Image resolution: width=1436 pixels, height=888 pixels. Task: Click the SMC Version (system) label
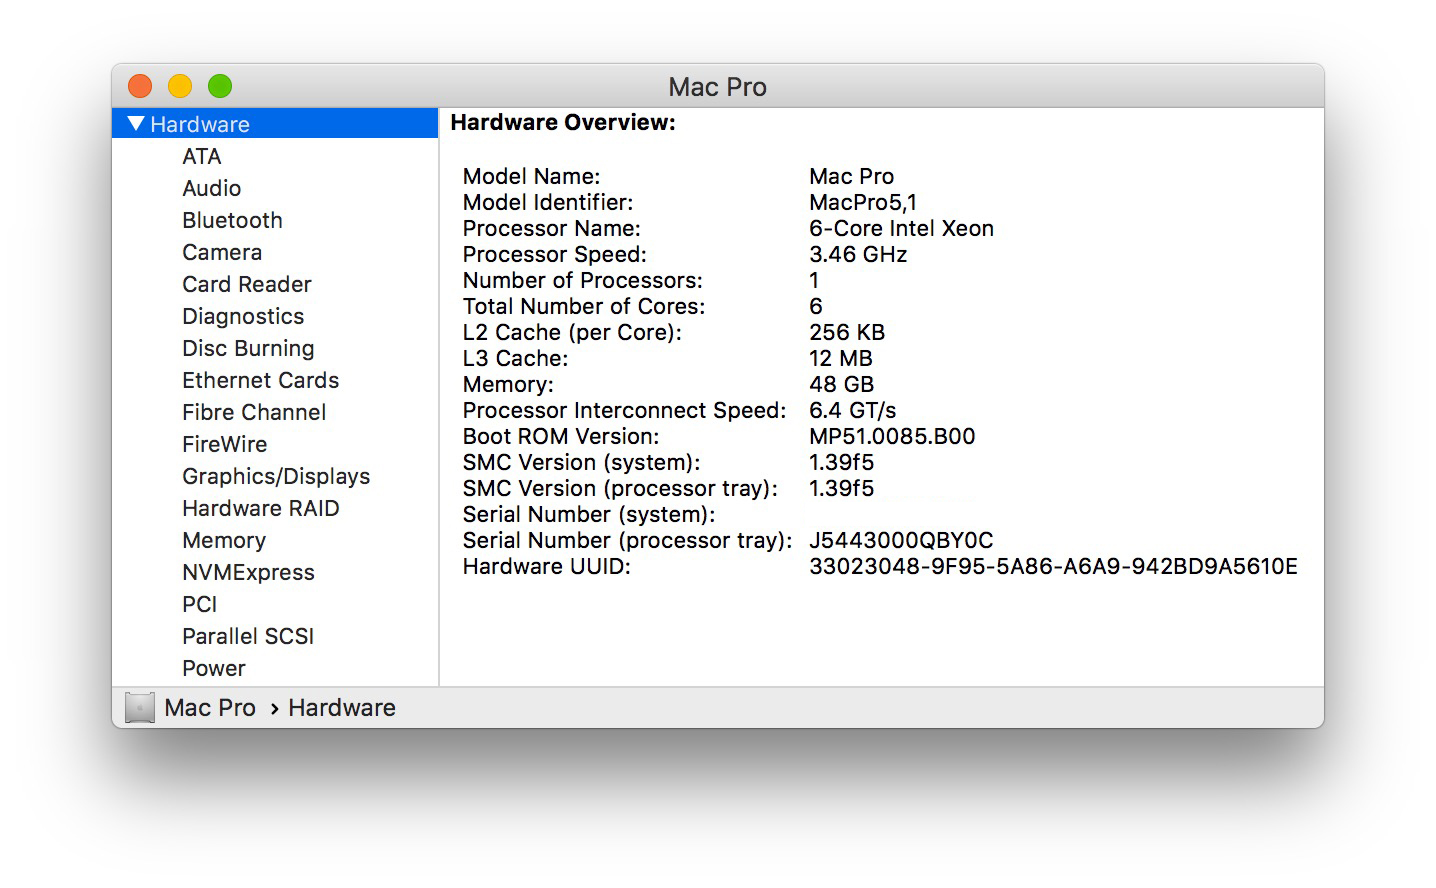581,463
